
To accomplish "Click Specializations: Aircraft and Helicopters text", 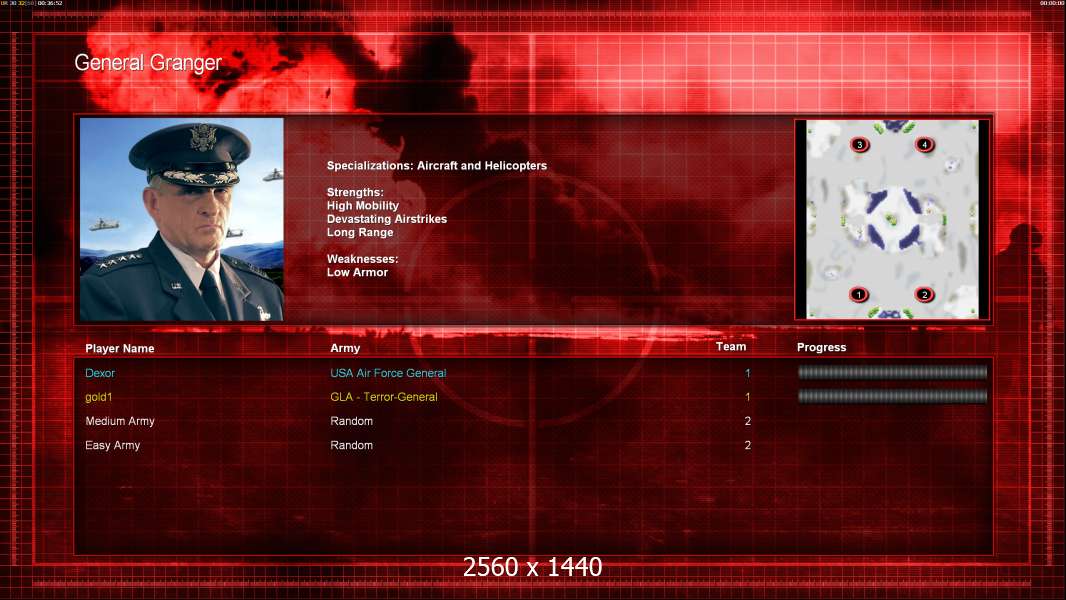I will click(436, 166).
